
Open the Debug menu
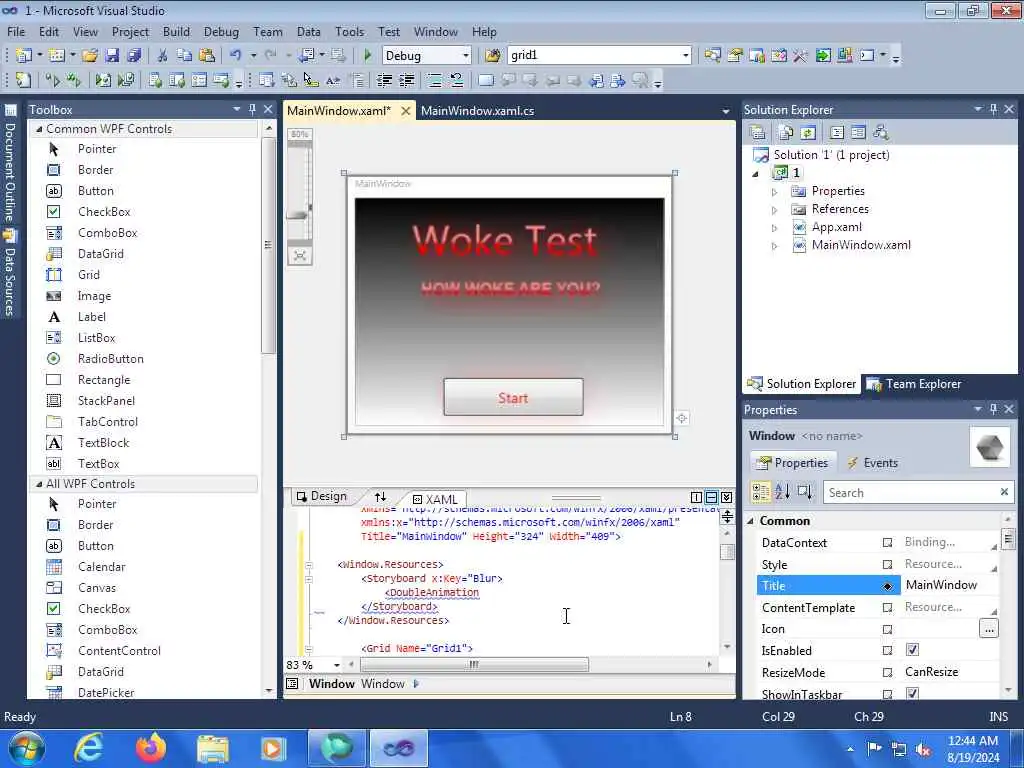tap(221, 31)
